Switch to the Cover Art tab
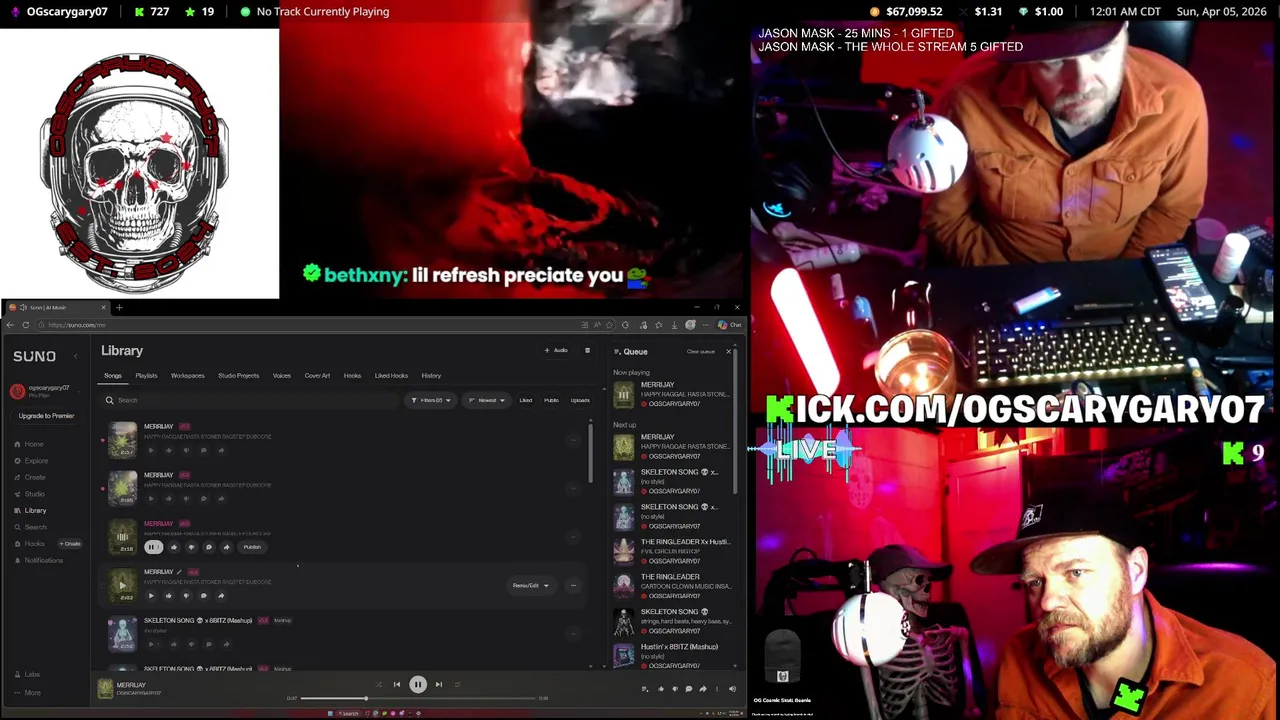1280x720 pixels. [317, 376]
